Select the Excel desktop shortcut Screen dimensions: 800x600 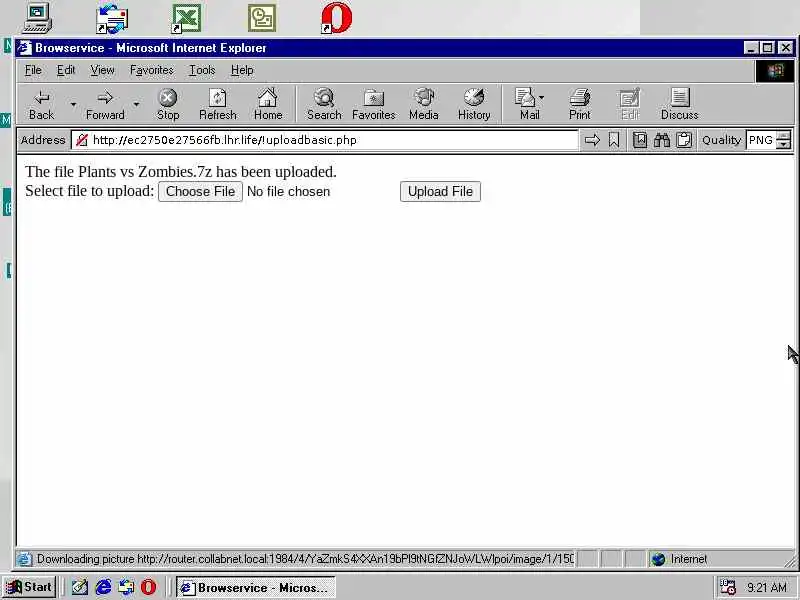(186, 18)
